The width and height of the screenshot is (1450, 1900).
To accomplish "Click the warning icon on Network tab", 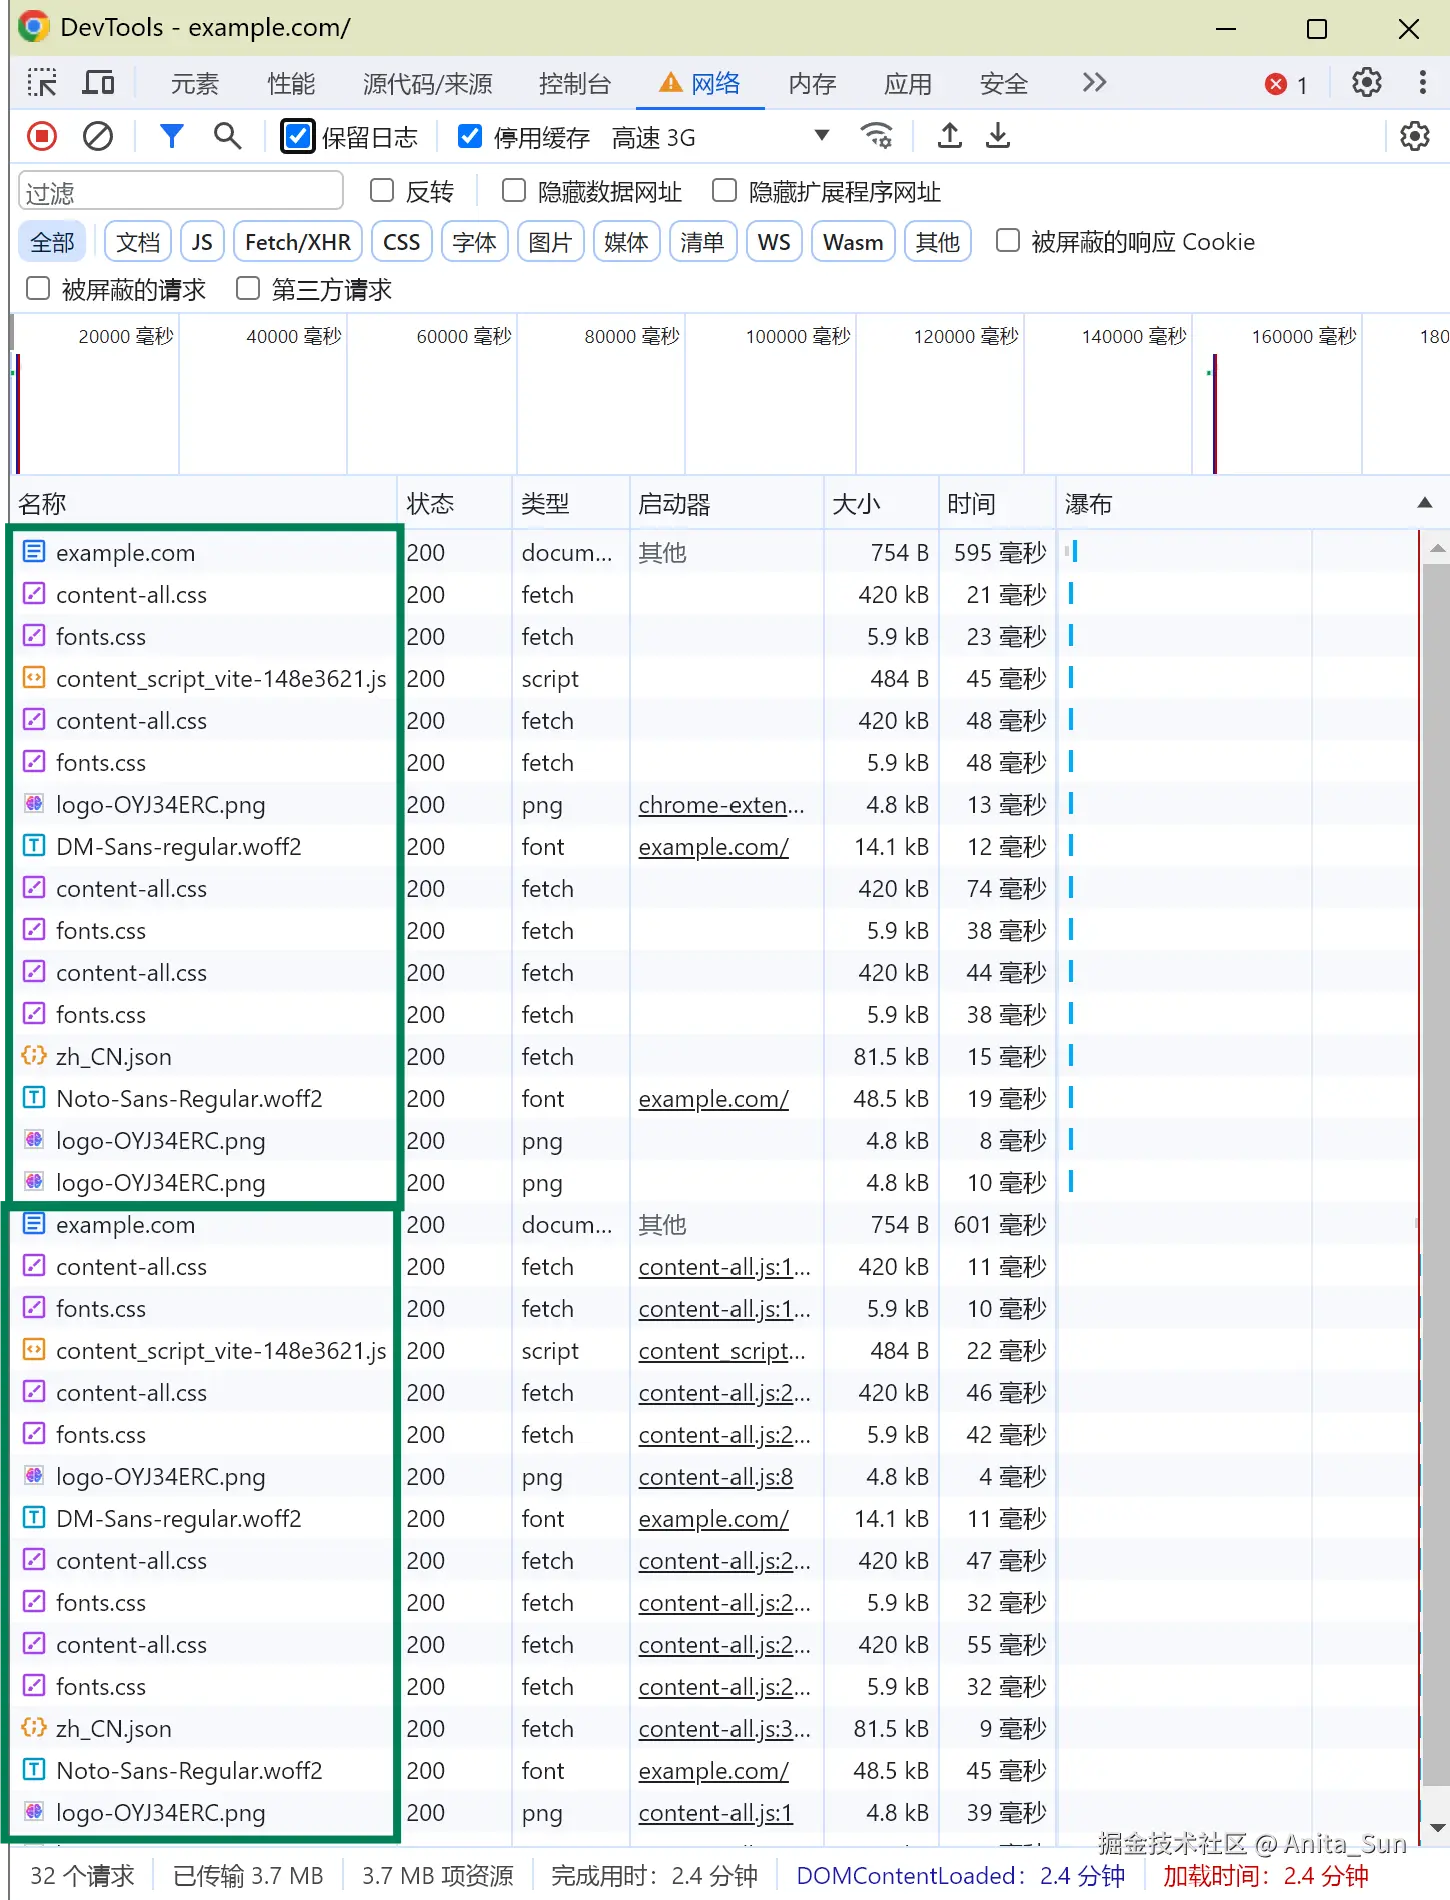I will click(x=671, y=83).
